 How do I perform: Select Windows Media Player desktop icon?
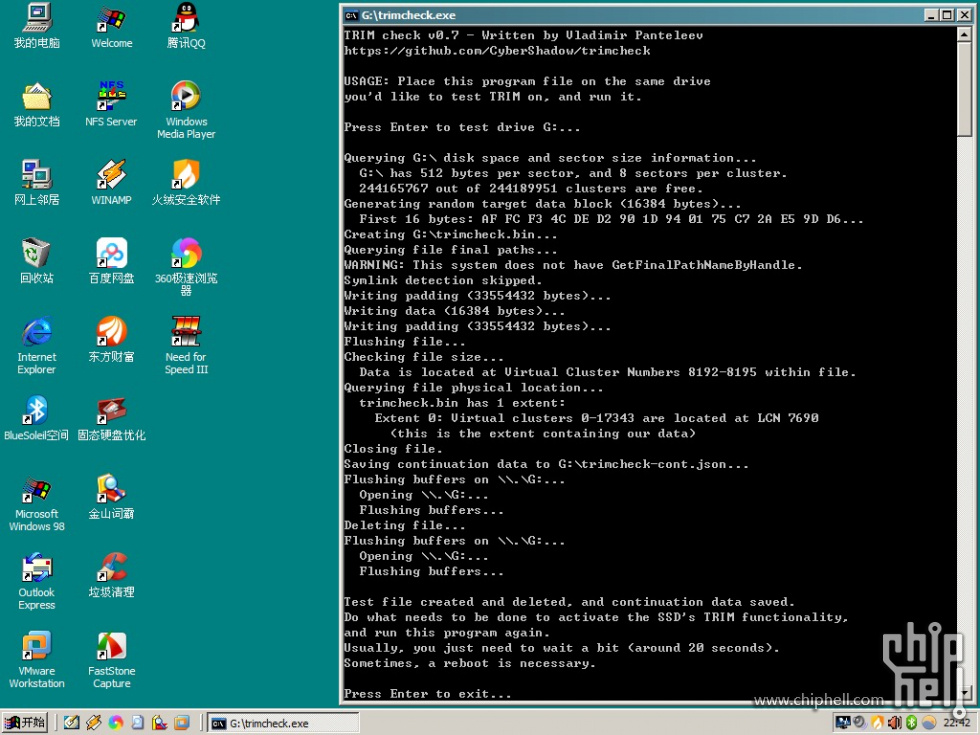coord(186,110)
